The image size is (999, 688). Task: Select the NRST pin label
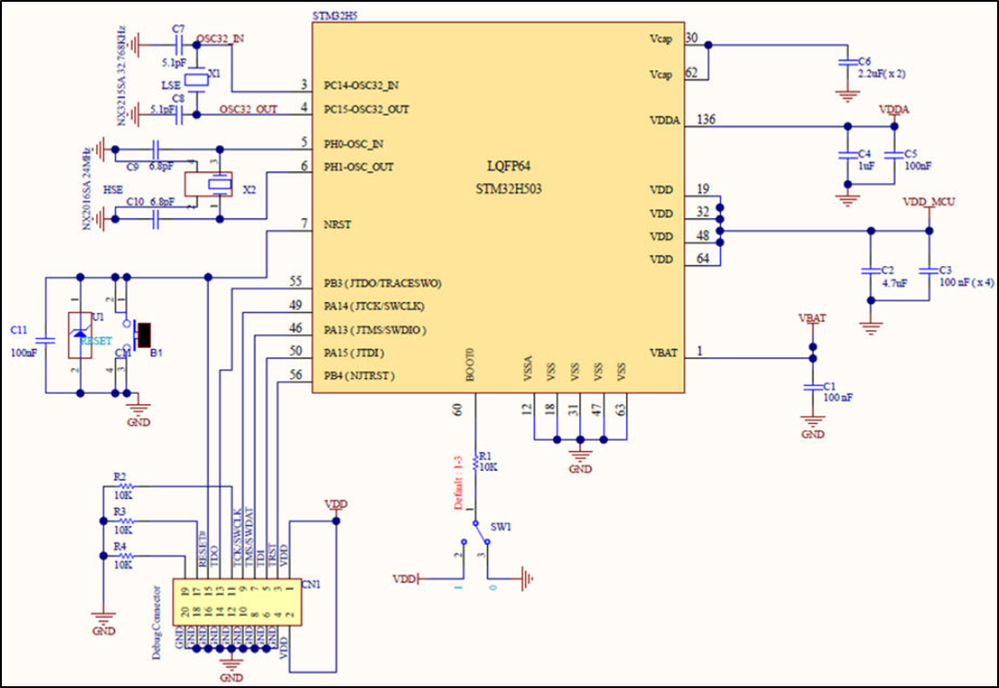pyautogui.click(x=337, y=224)
